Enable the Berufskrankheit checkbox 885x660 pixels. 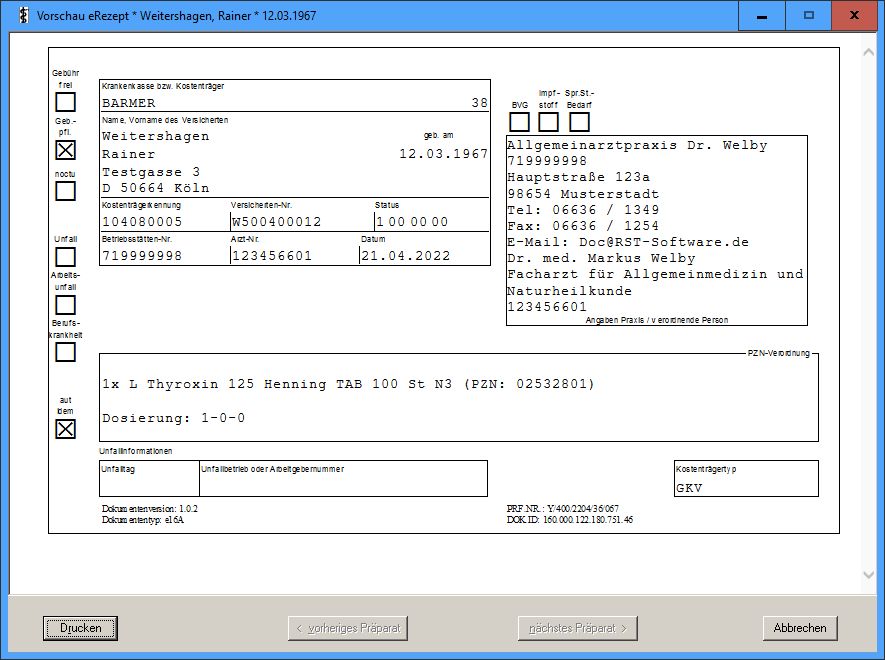point(65,352)
